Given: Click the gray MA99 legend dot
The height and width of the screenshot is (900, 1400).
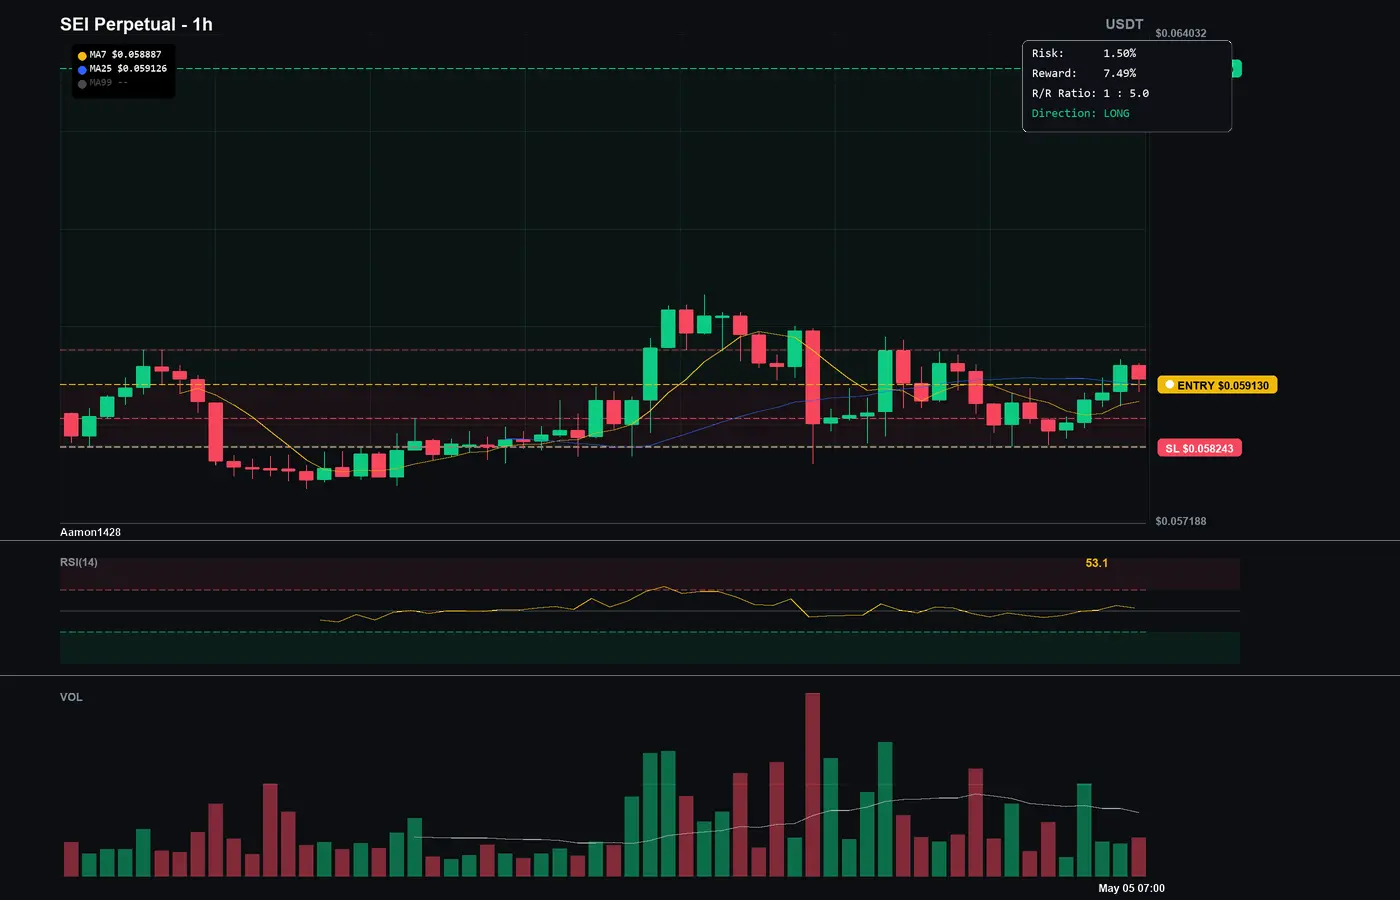Looking at the screenshot, I should pos(82,84).
